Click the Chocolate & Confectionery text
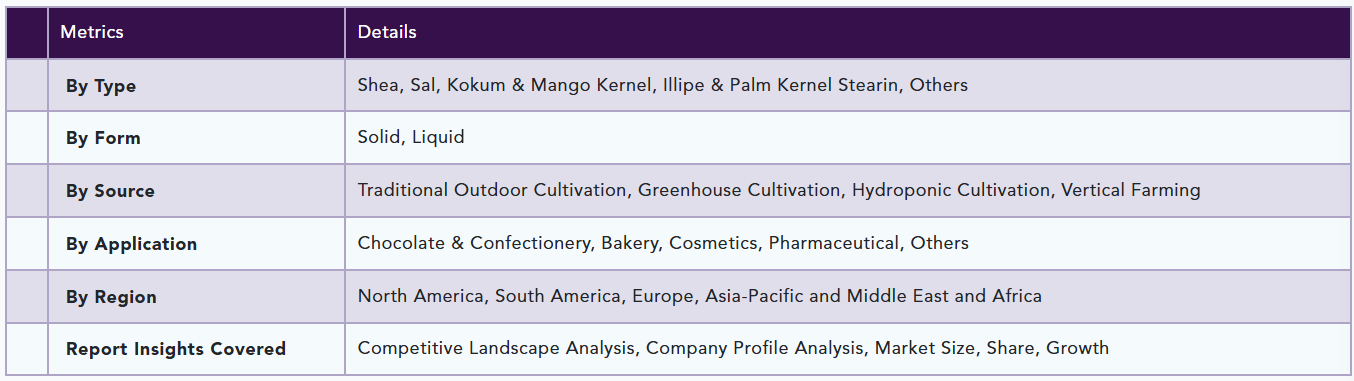1354x381 pixels. point(474,243)
